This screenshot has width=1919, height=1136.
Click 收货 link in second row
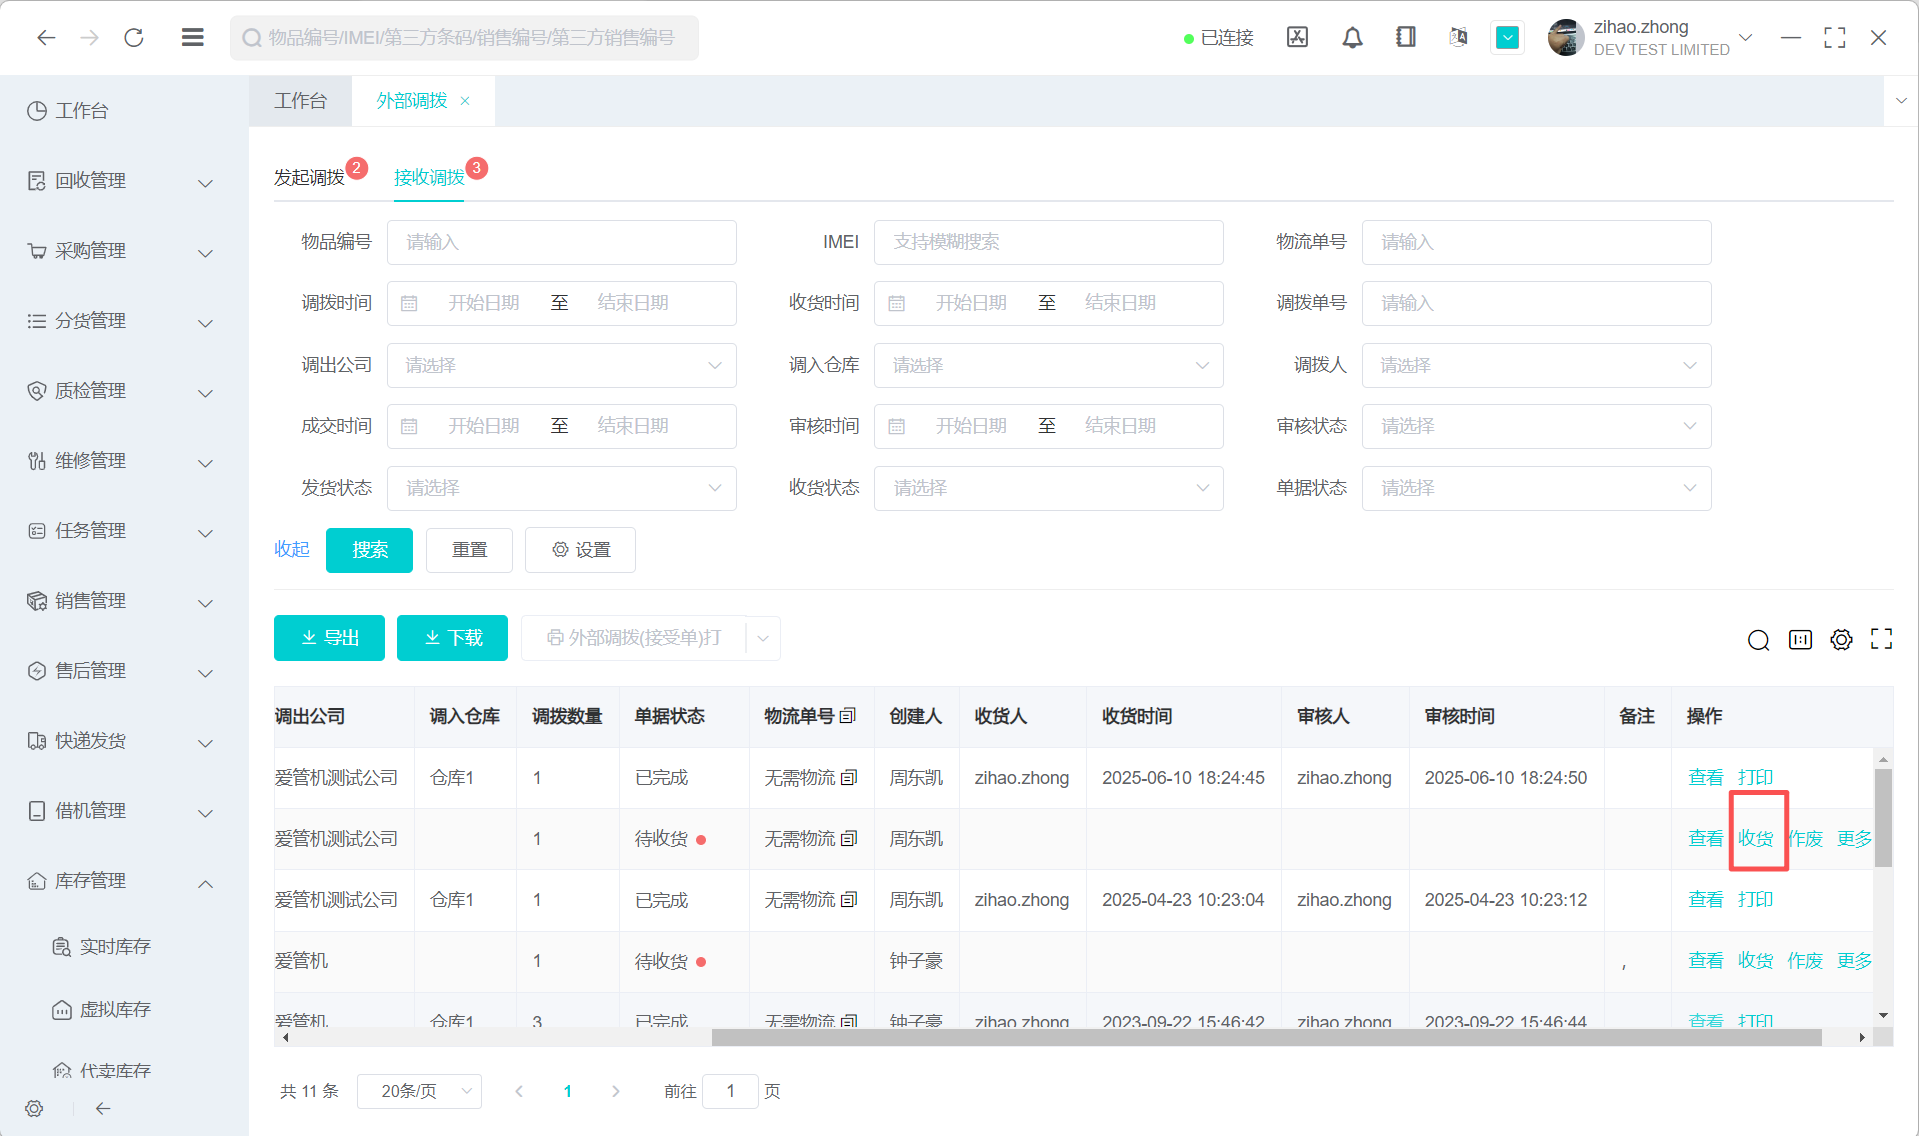(x=1755, y=839)
